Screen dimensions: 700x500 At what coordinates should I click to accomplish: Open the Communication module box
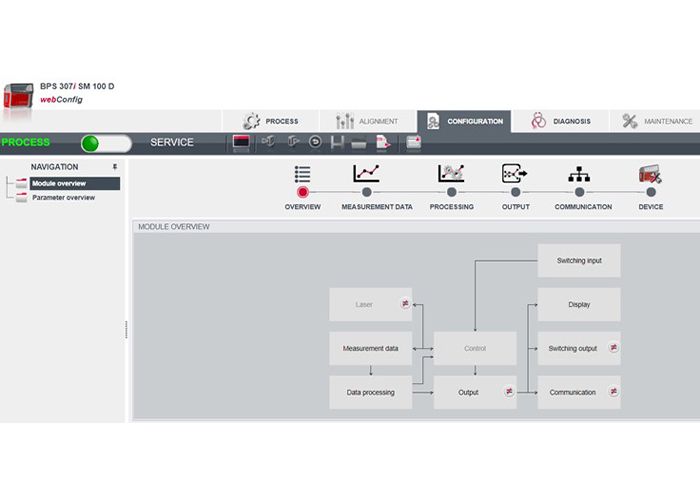(x=579, y=392)
